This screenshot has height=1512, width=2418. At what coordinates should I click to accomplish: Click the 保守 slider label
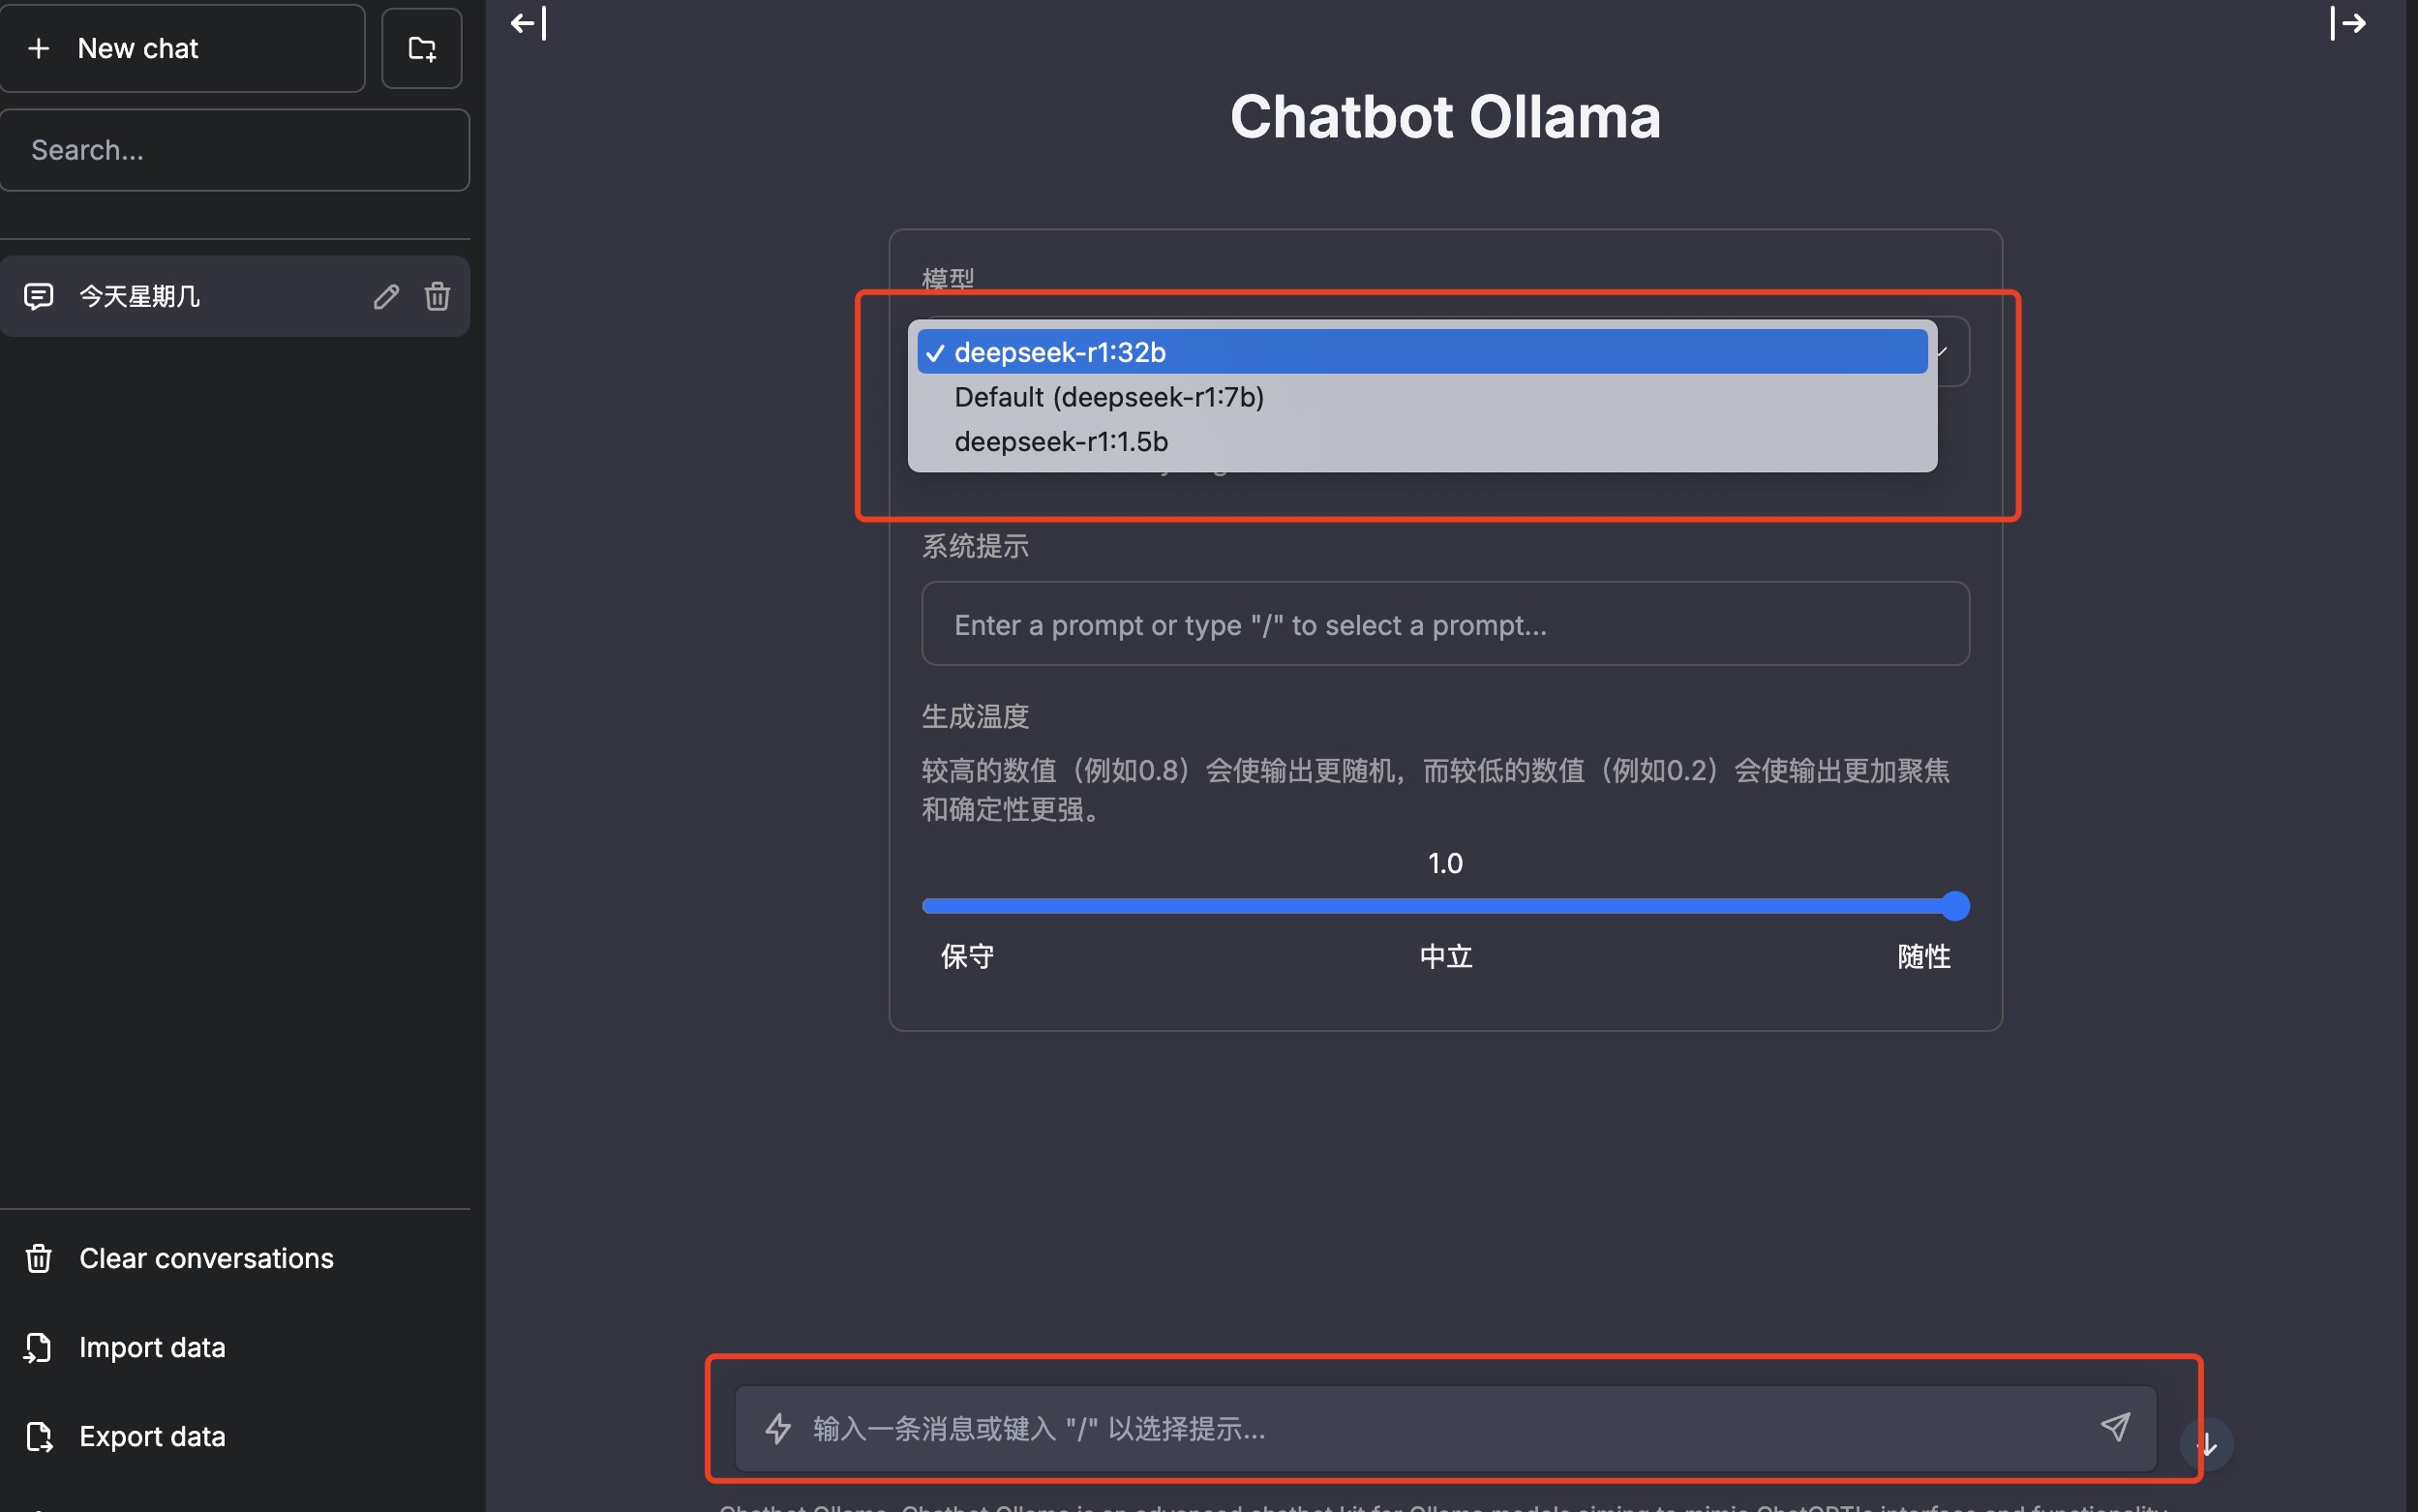967,956
